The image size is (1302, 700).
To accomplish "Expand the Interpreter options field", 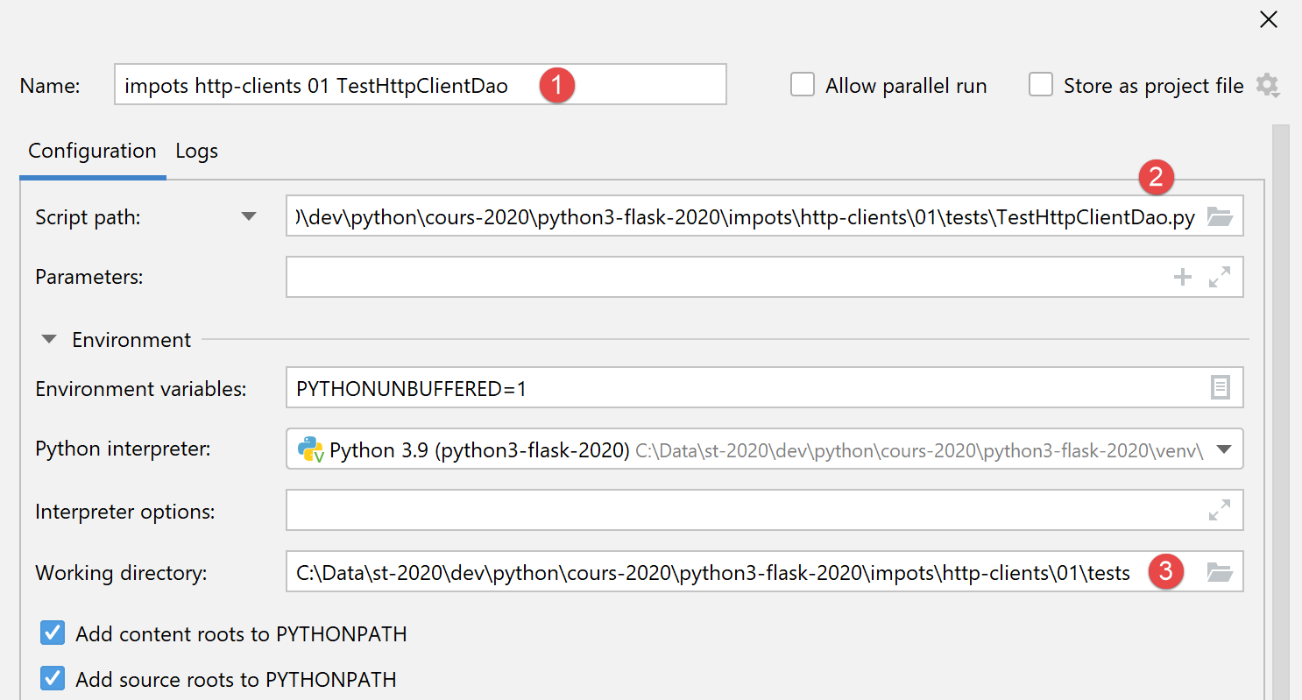I will point(1219,511).
